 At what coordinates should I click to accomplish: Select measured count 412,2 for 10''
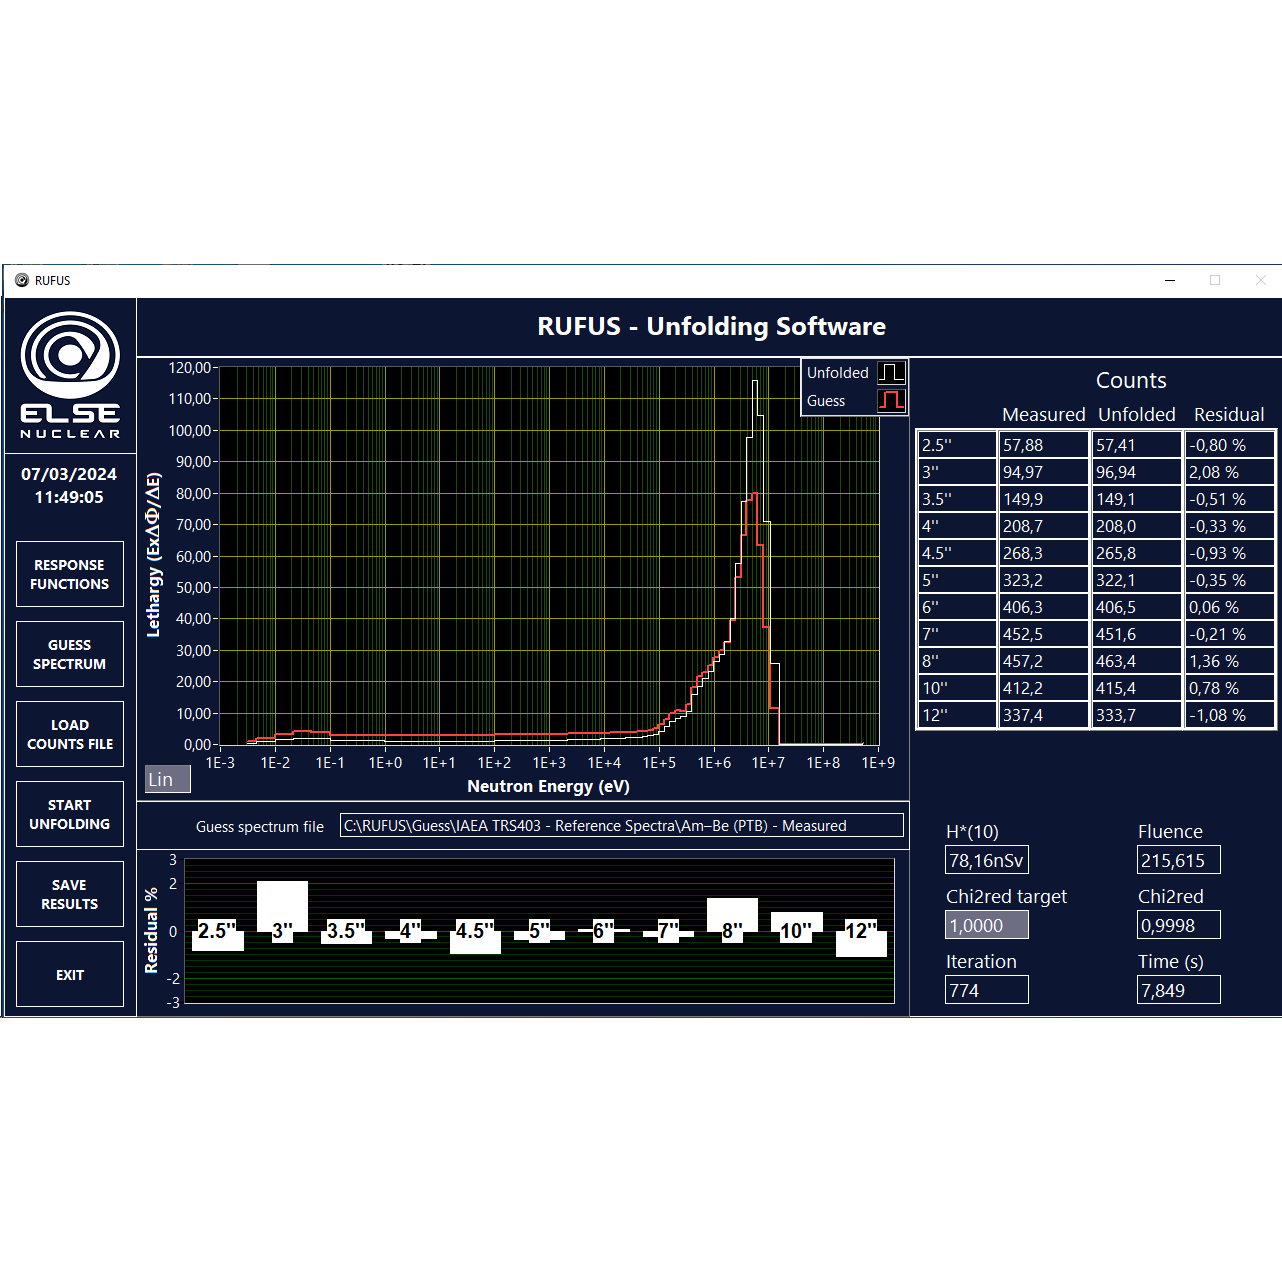[x=1043, y=688]
